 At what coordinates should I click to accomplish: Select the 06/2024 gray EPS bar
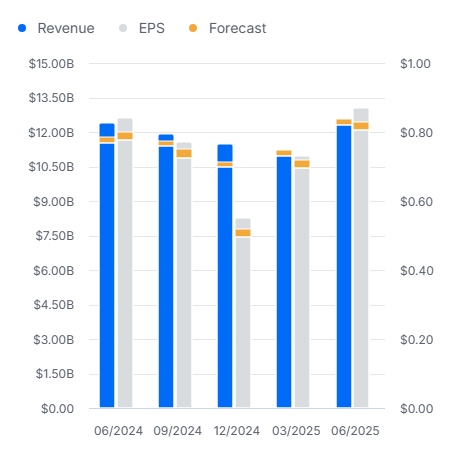pos(125,263)
